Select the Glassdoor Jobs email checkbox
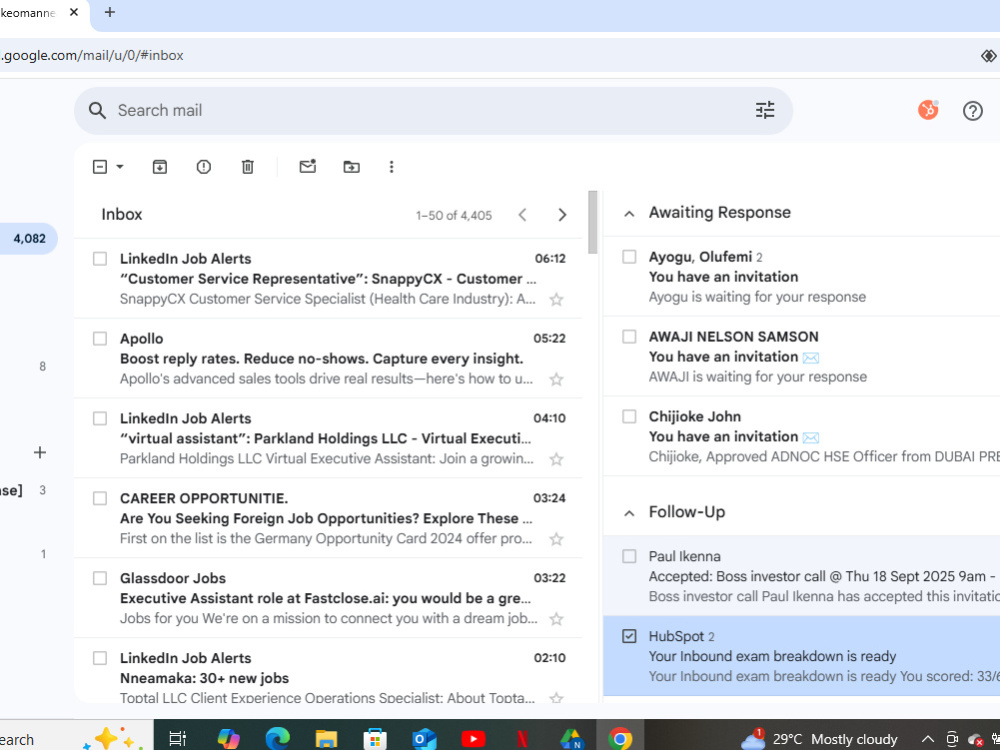Screen dimensions: 1000x750 tap(100, 578)
